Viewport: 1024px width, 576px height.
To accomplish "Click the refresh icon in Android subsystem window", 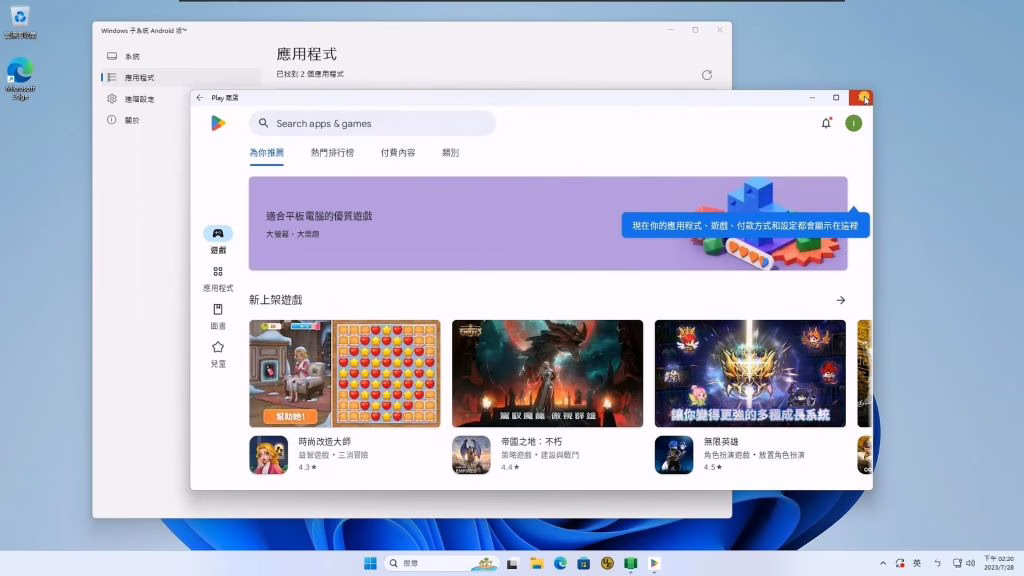I will click(x=707, y=75).
